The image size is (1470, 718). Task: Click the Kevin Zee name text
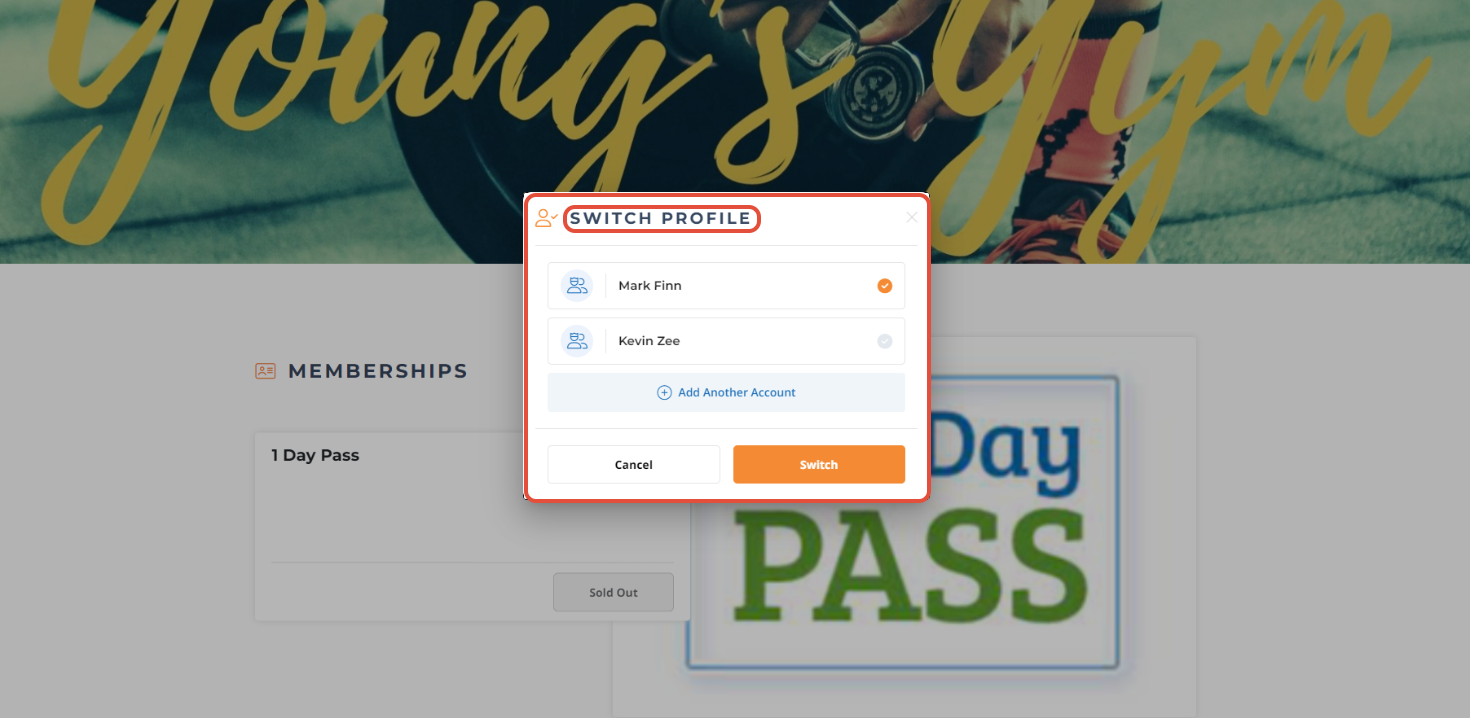coord(649,341)
